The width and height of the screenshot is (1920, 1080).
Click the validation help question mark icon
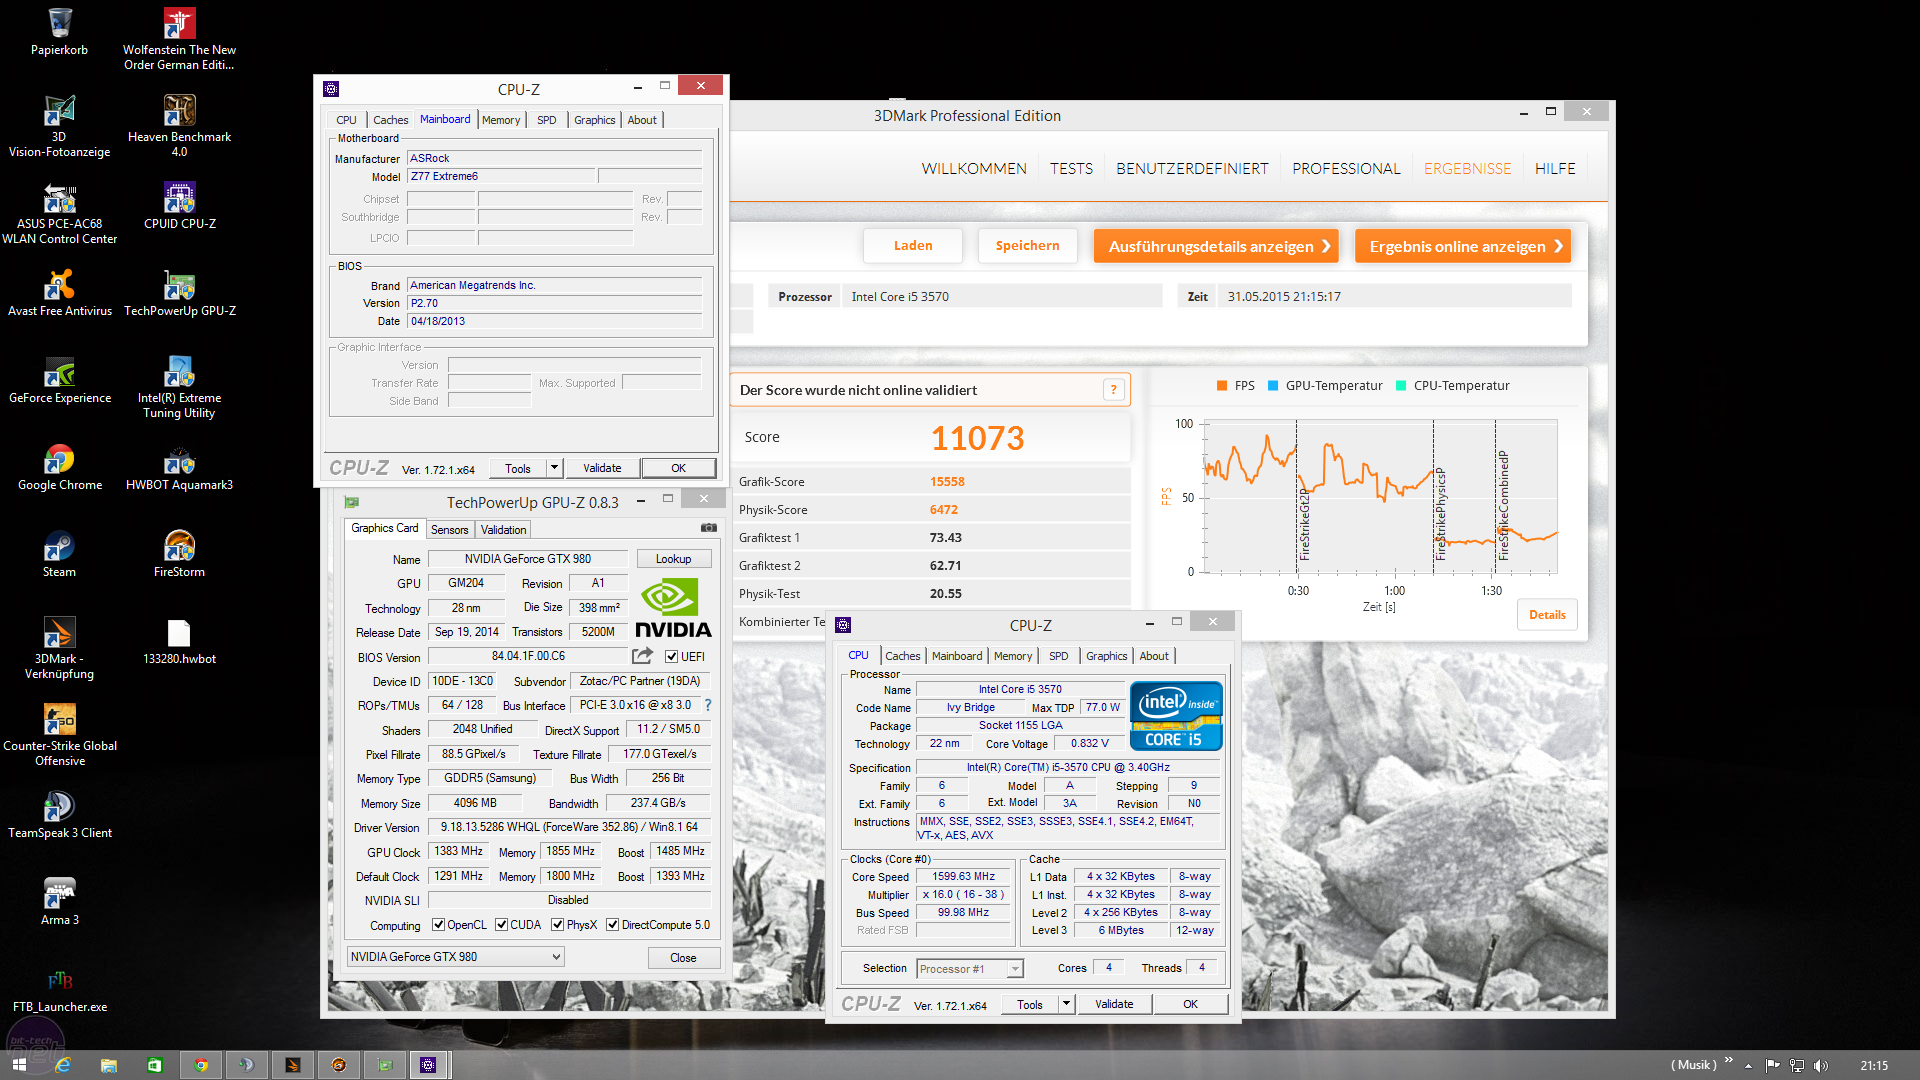tap(1113, 390)
